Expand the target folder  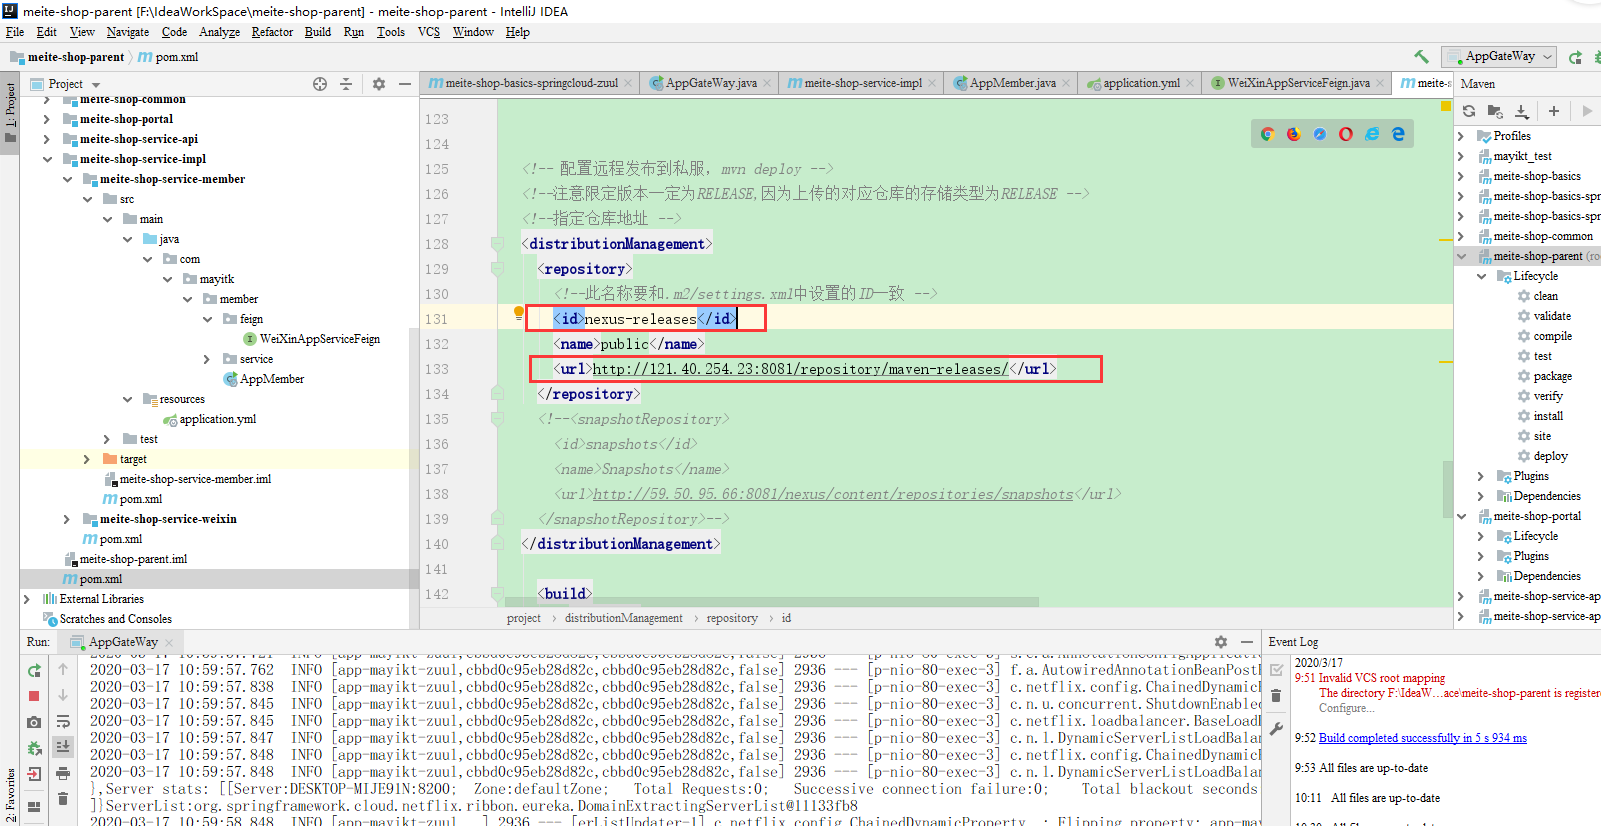click(x=87, y=459)
